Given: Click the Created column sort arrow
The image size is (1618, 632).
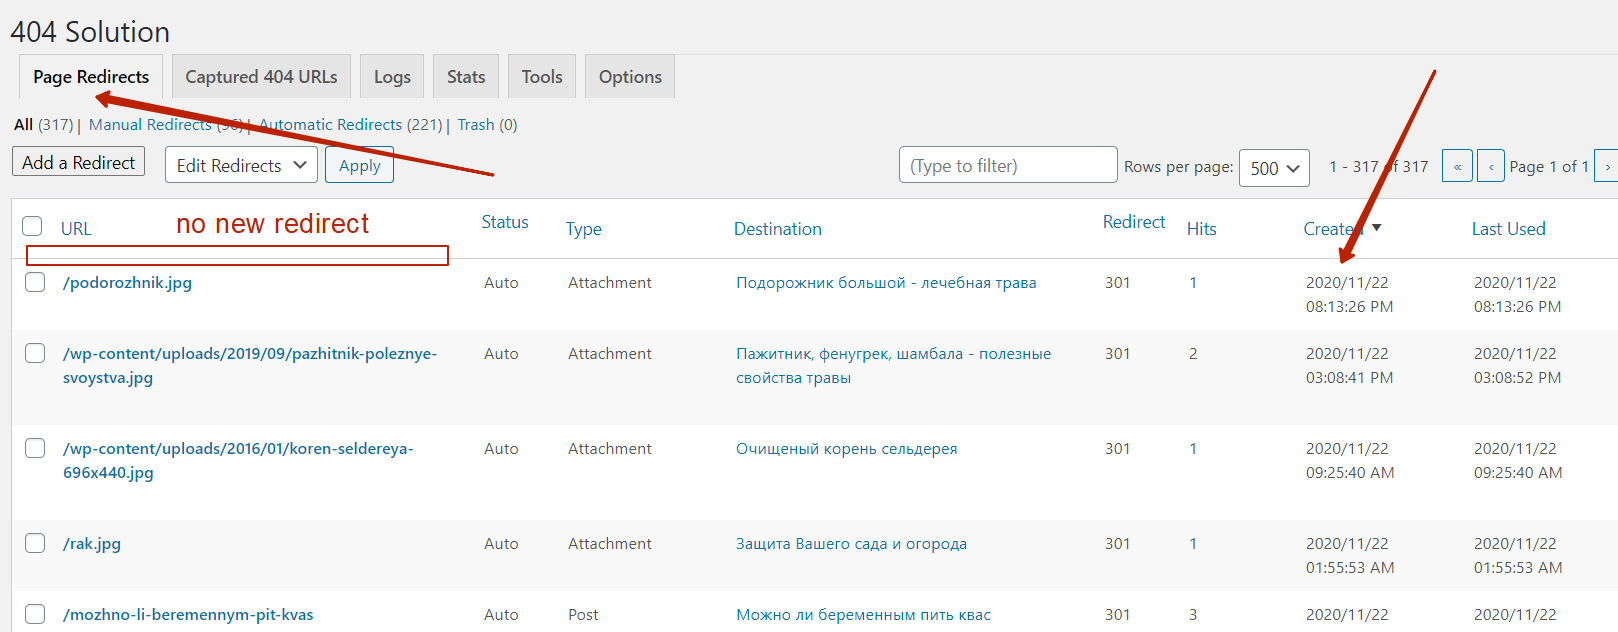Looking at the screenshot, I should (1377, 228).
